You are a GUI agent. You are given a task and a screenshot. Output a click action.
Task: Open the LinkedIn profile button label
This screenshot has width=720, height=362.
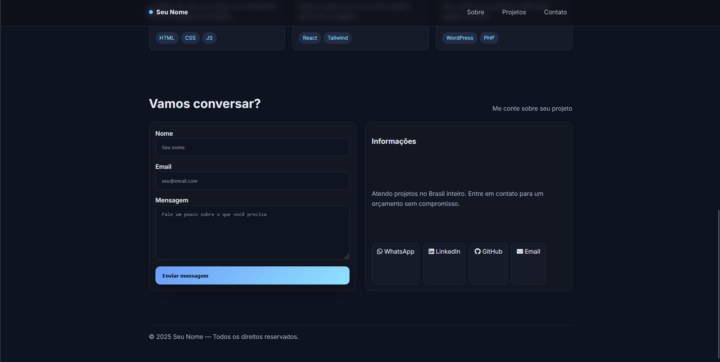(448, 252)
